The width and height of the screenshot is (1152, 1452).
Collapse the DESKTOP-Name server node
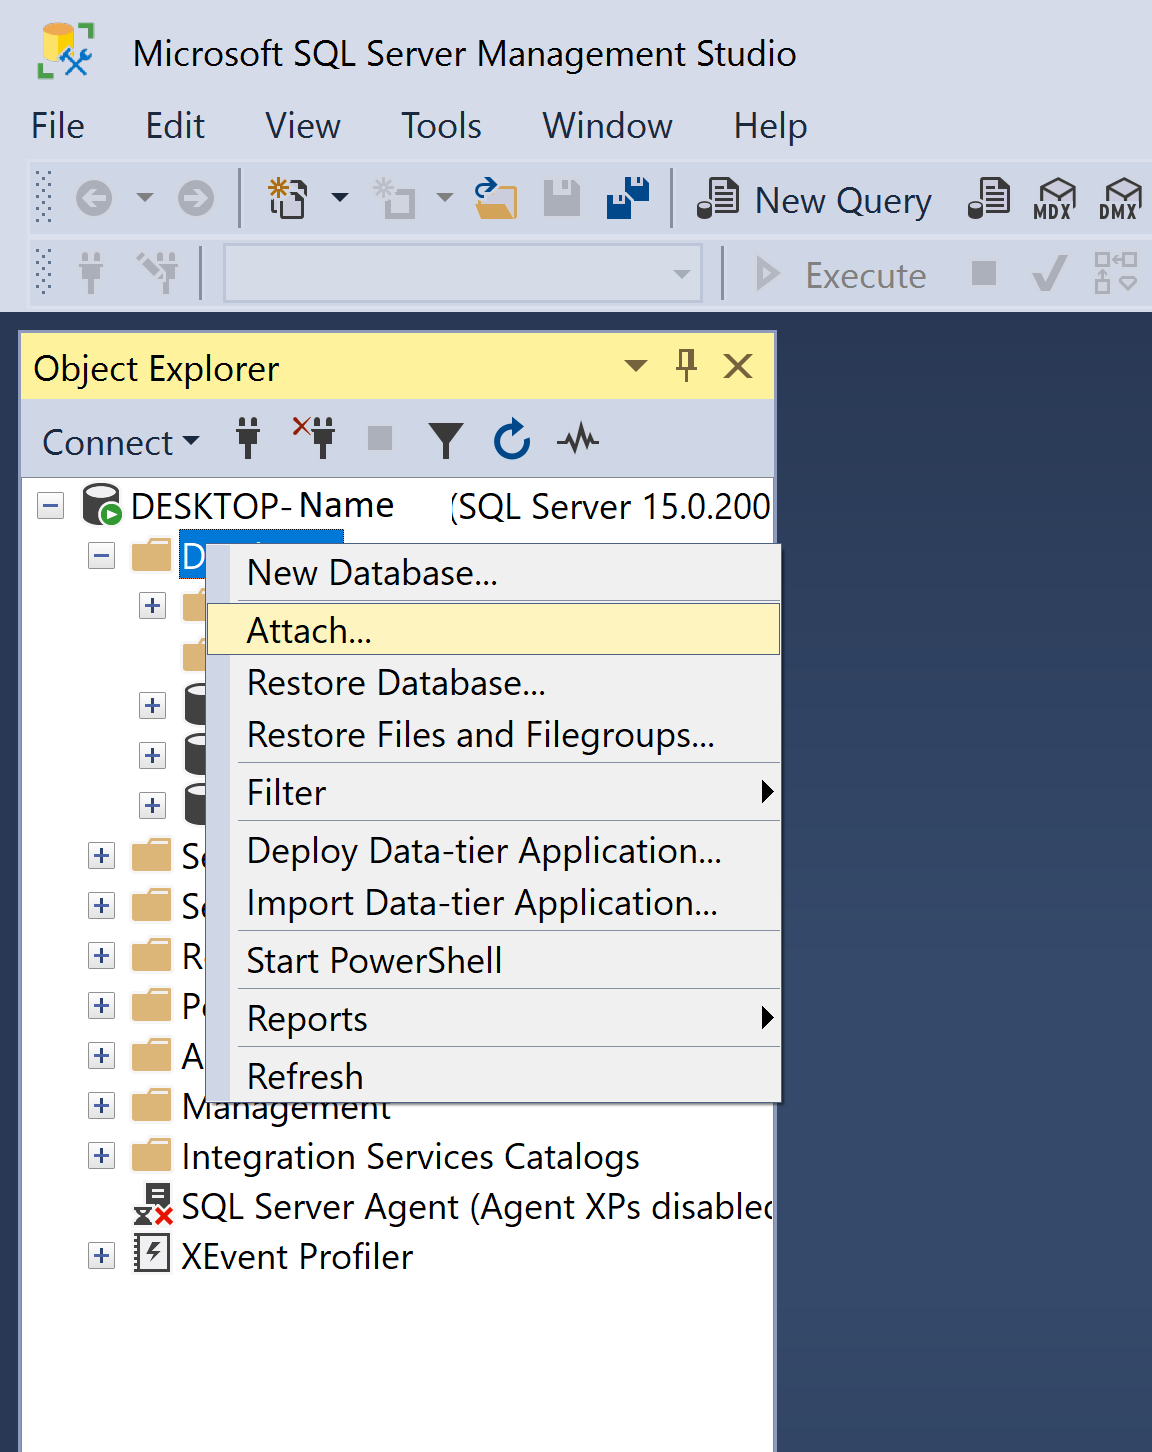51,506
